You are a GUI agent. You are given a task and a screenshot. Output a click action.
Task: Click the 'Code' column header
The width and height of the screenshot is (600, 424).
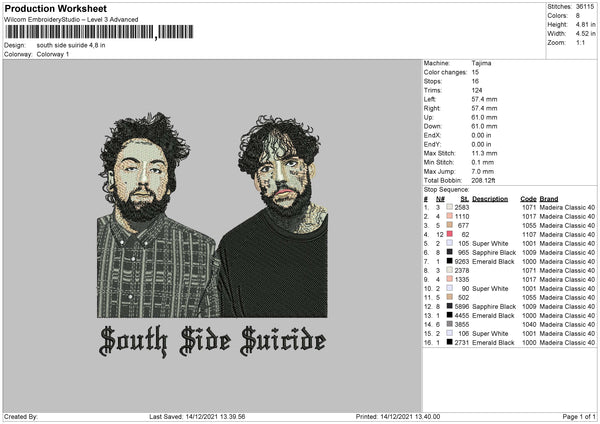click(528, 199)
